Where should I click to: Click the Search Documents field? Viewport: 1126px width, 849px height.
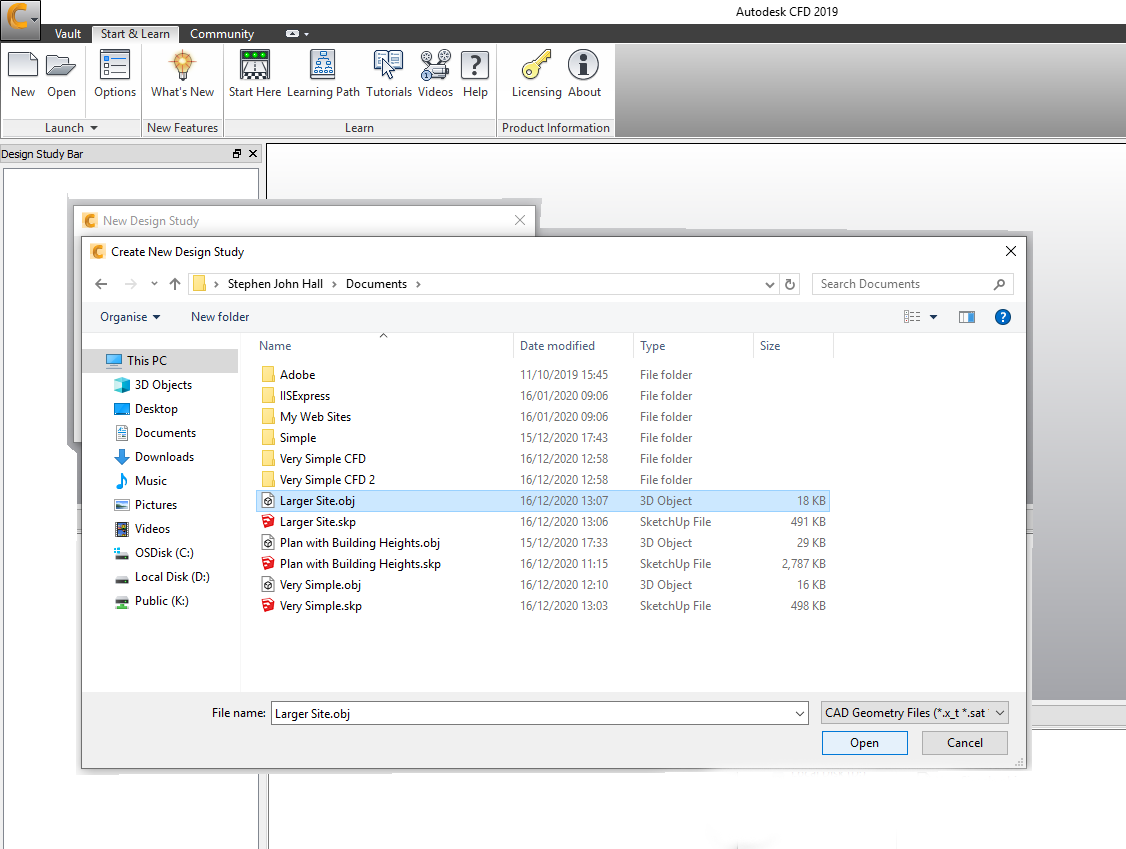tap(905, 284)
